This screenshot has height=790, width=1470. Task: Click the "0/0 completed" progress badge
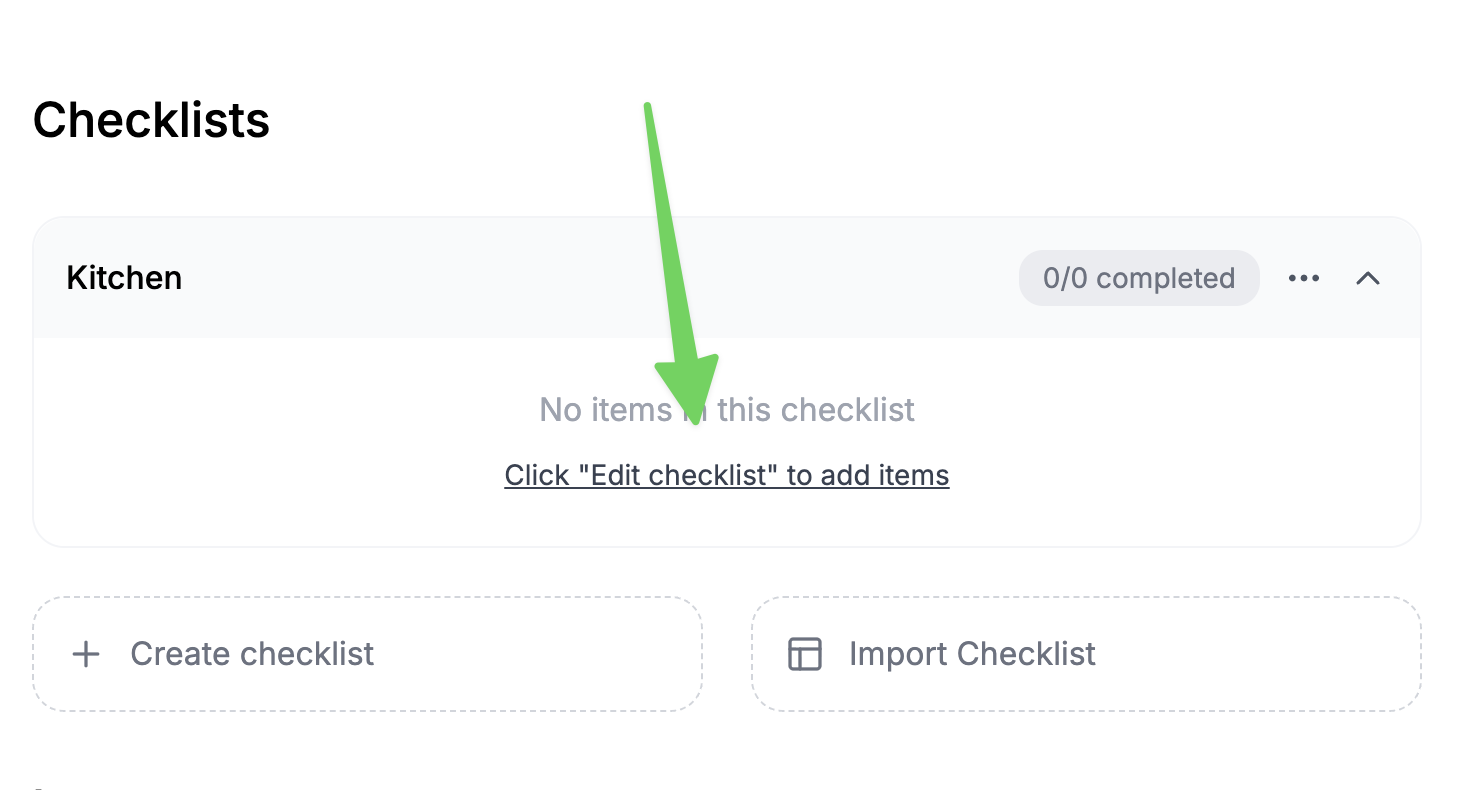click(x=1139, y=278)
